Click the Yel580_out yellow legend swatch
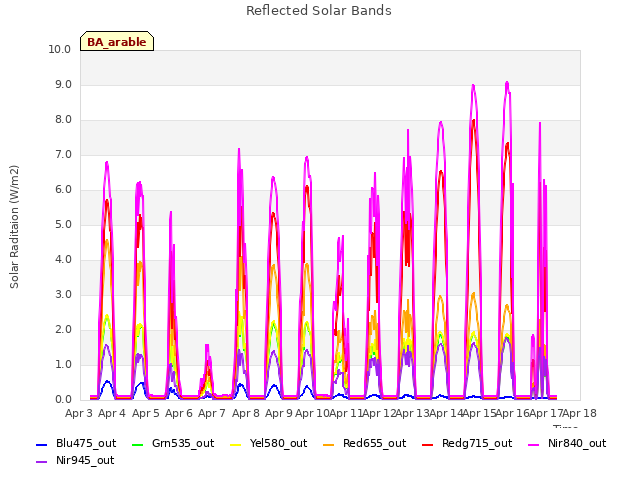This screenshot has width=640, height=480. pyautogui.click(x=236, y=444)
